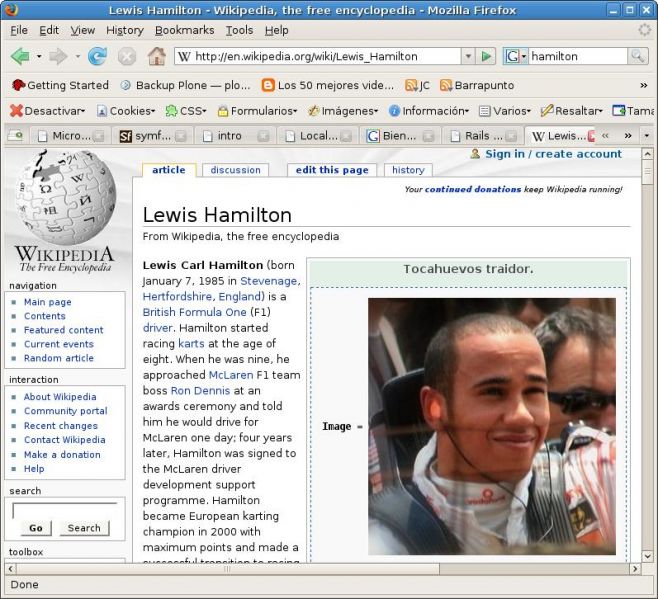Open the Los 50 mejores vide... bookmark

[328, 85]
